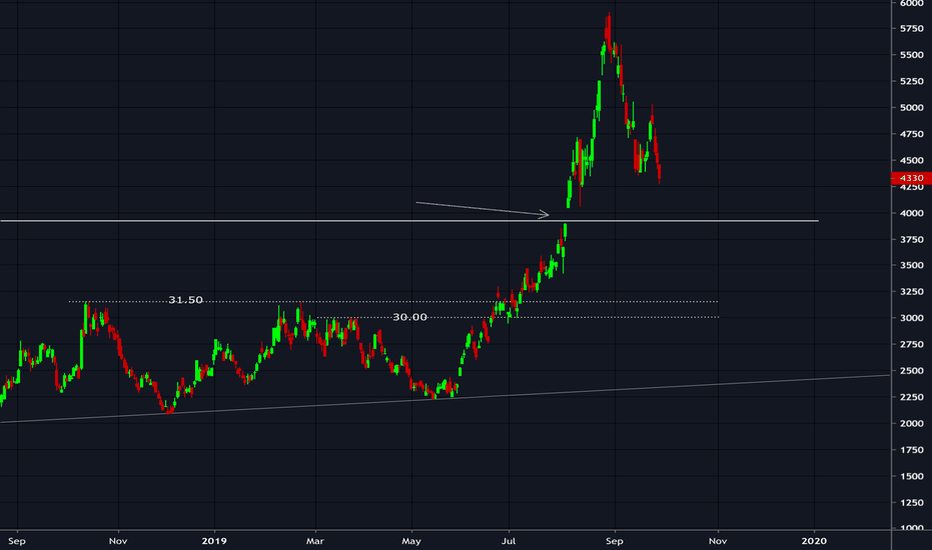This screenshot has width=932, height=550.
Task: Select the 31.50 resistance level label
Action: coord(185,300)
